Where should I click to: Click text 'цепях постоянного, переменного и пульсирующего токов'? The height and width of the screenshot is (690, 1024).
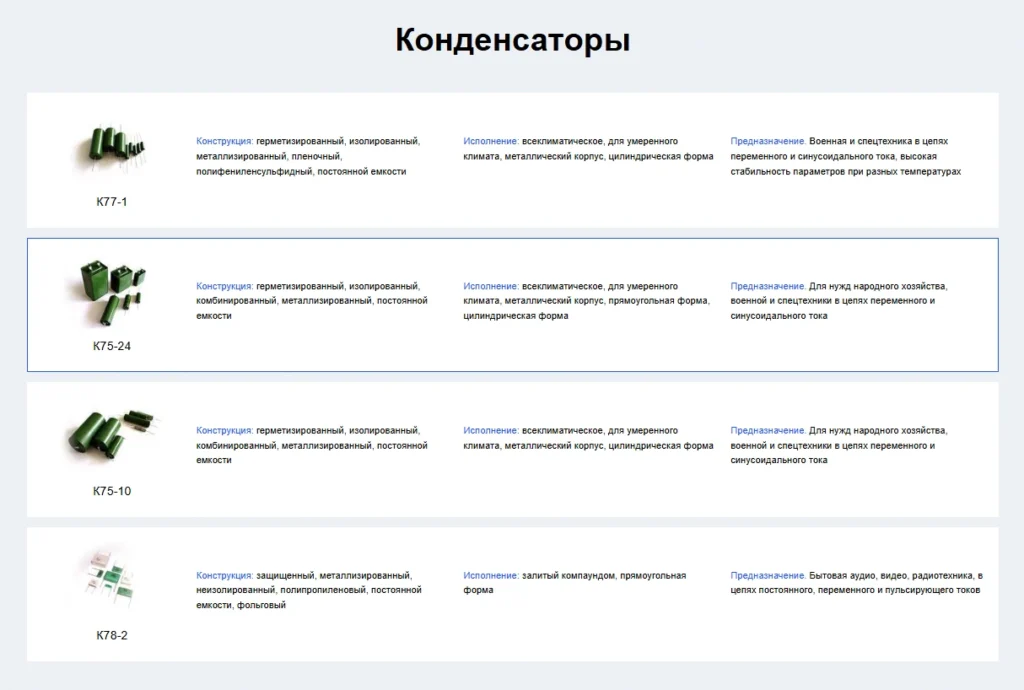855,590
